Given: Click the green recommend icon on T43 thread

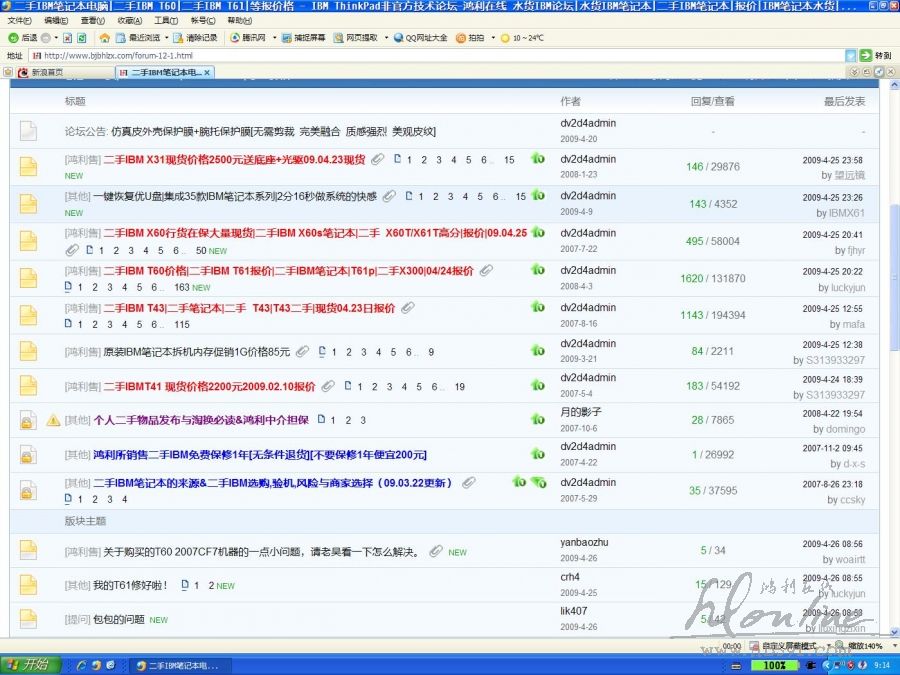Looking at the screenshot, I should 538,306.
